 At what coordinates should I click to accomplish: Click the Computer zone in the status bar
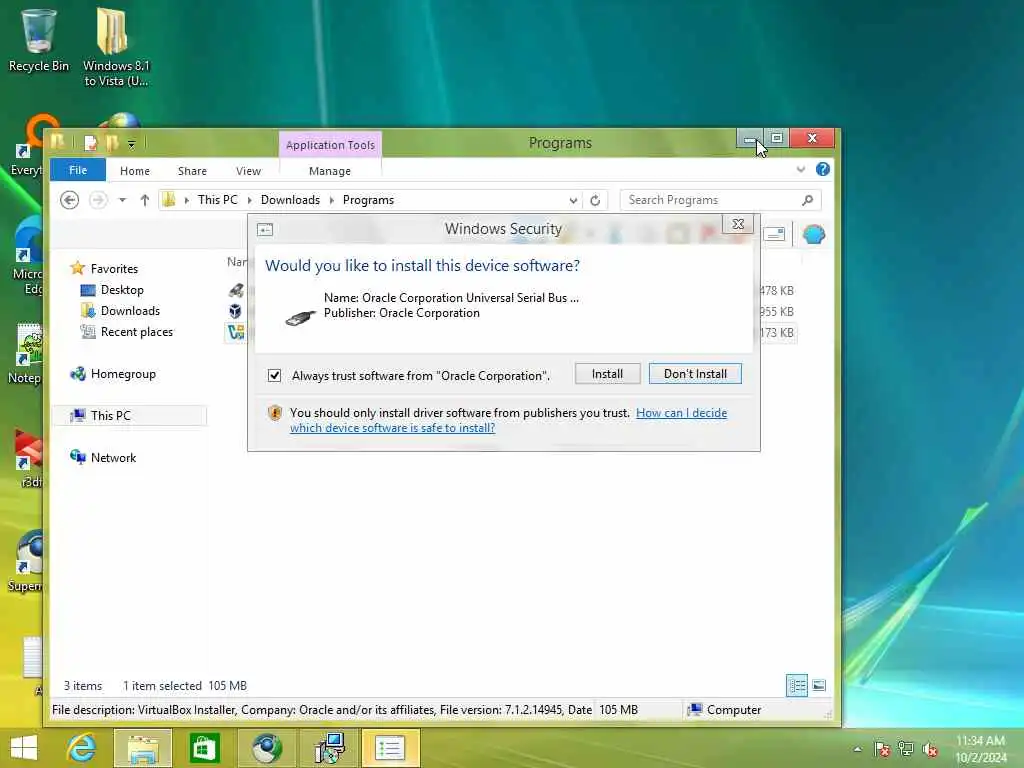725,710
